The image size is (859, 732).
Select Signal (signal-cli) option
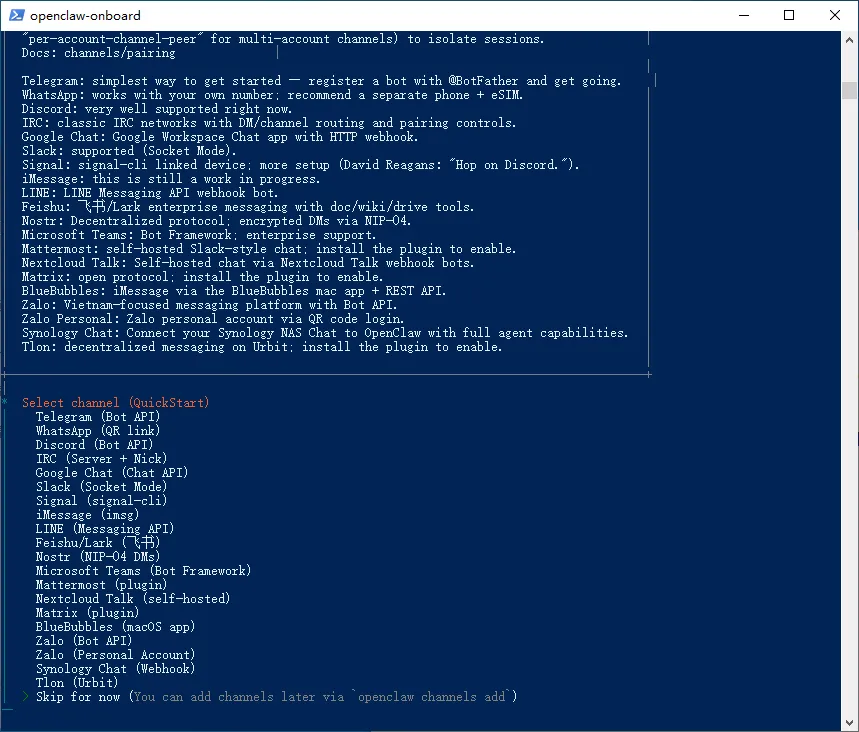[x=101, y=501]
